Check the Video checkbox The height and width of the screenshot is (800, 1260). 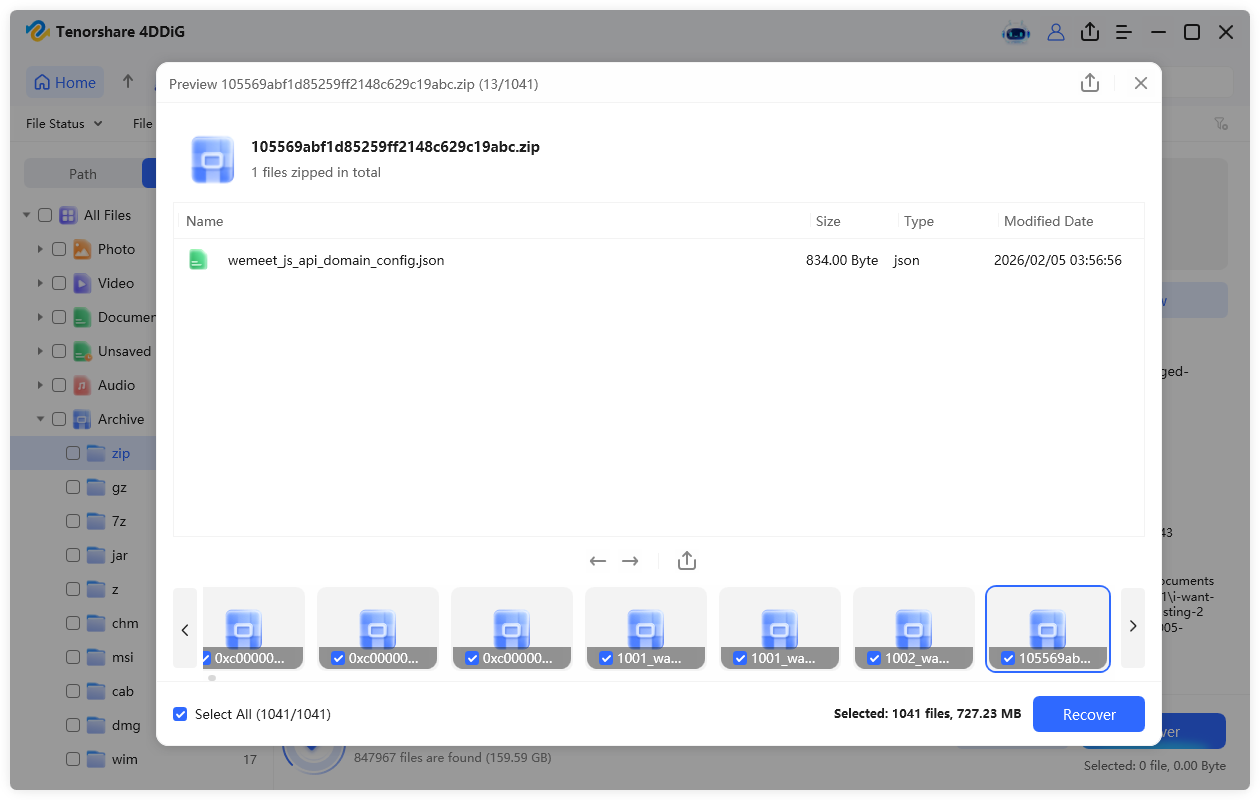pos(59,283)
